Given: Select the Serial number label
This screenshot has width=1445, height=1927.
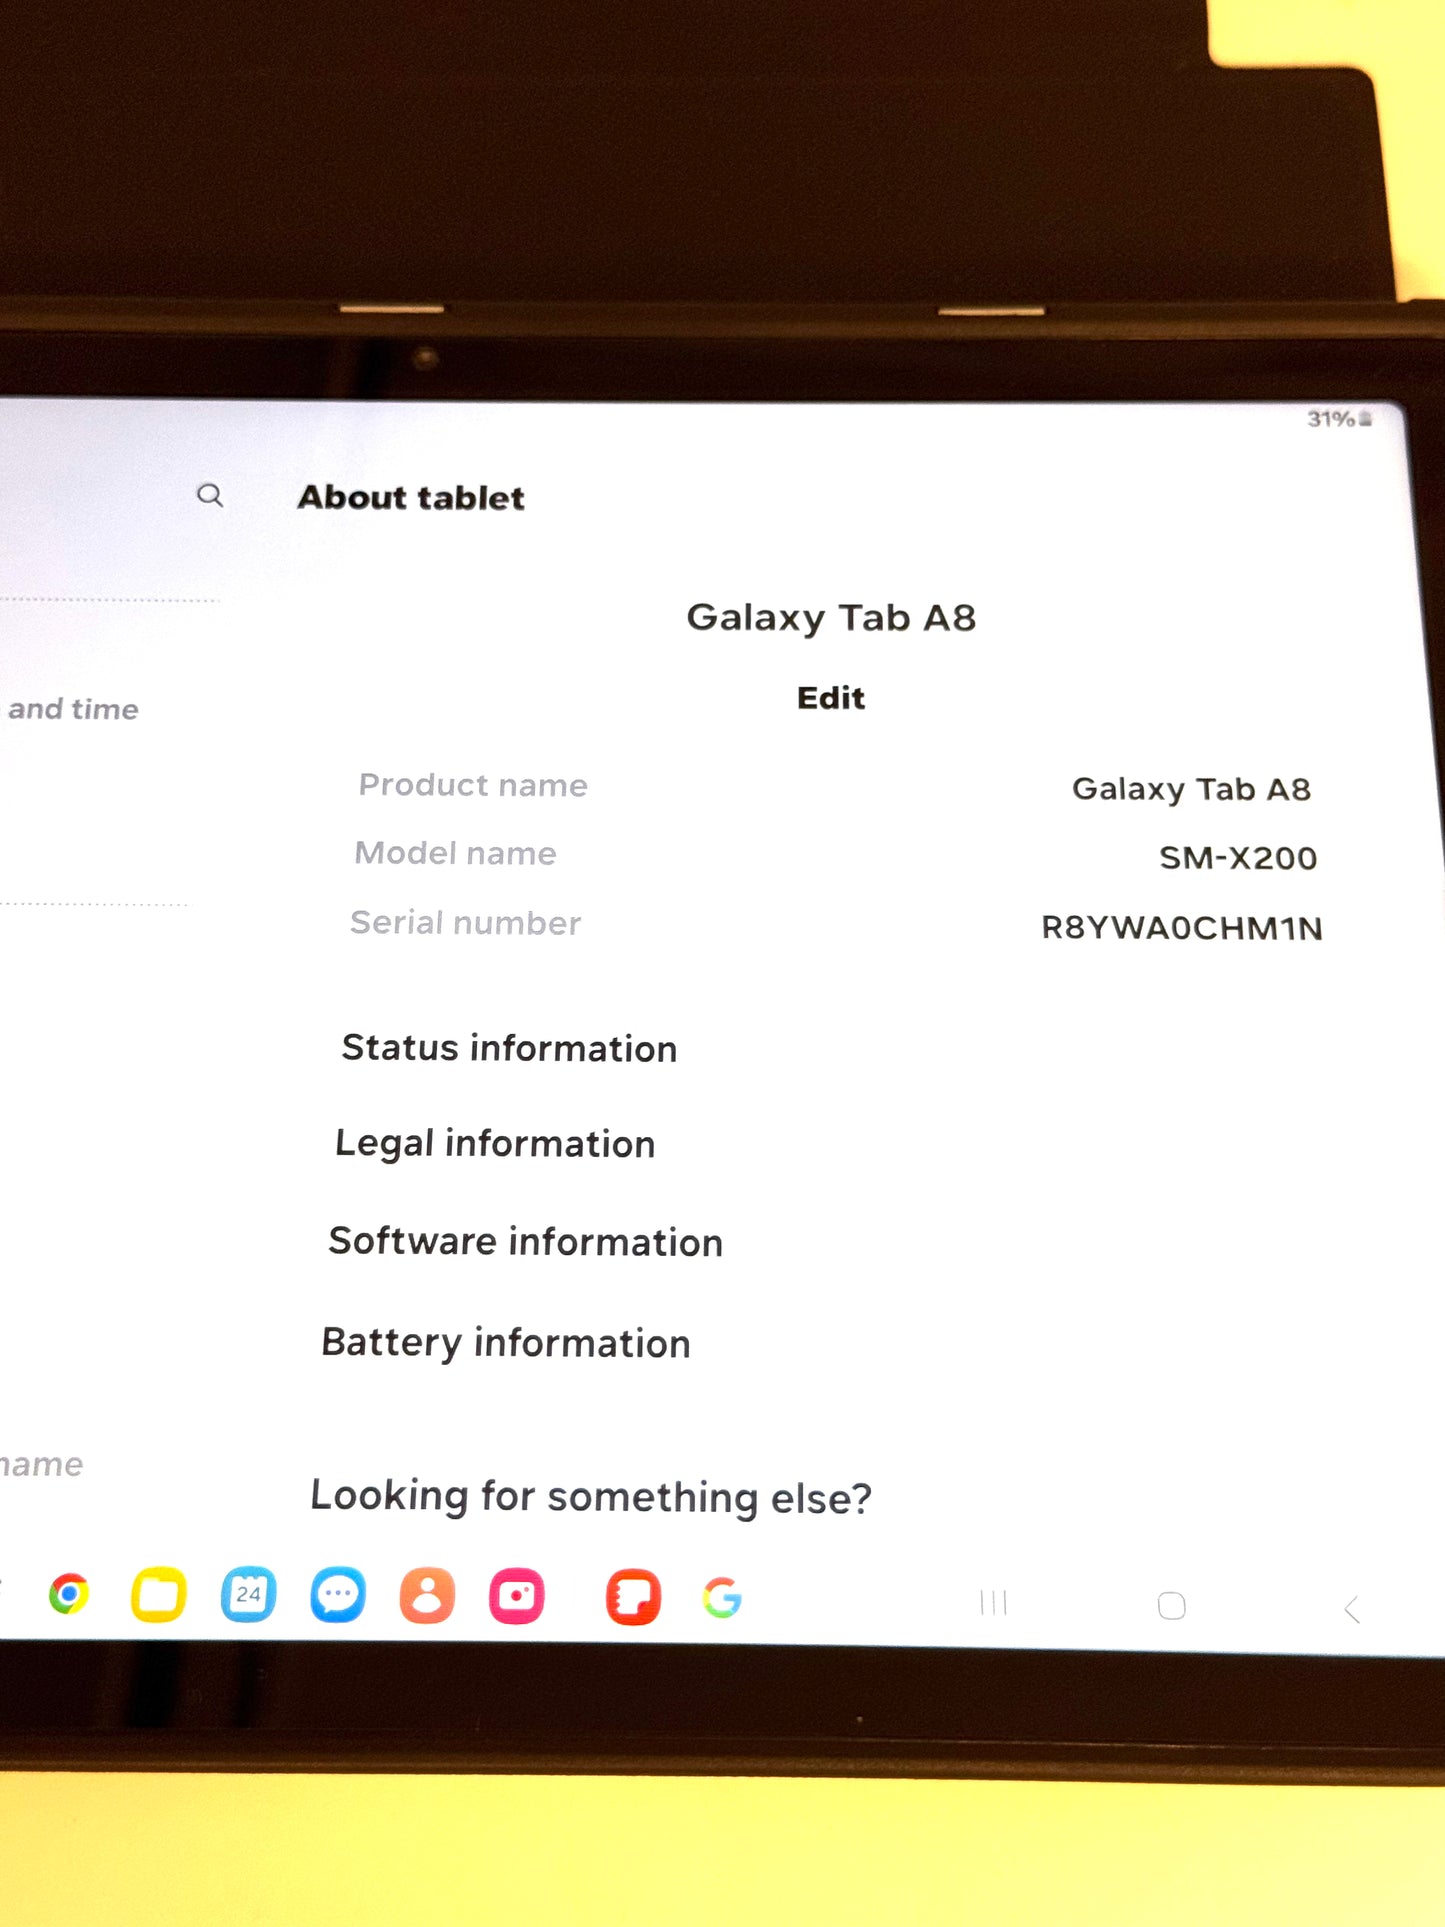Looking at the screenshot, I should (x=465, y=922).
